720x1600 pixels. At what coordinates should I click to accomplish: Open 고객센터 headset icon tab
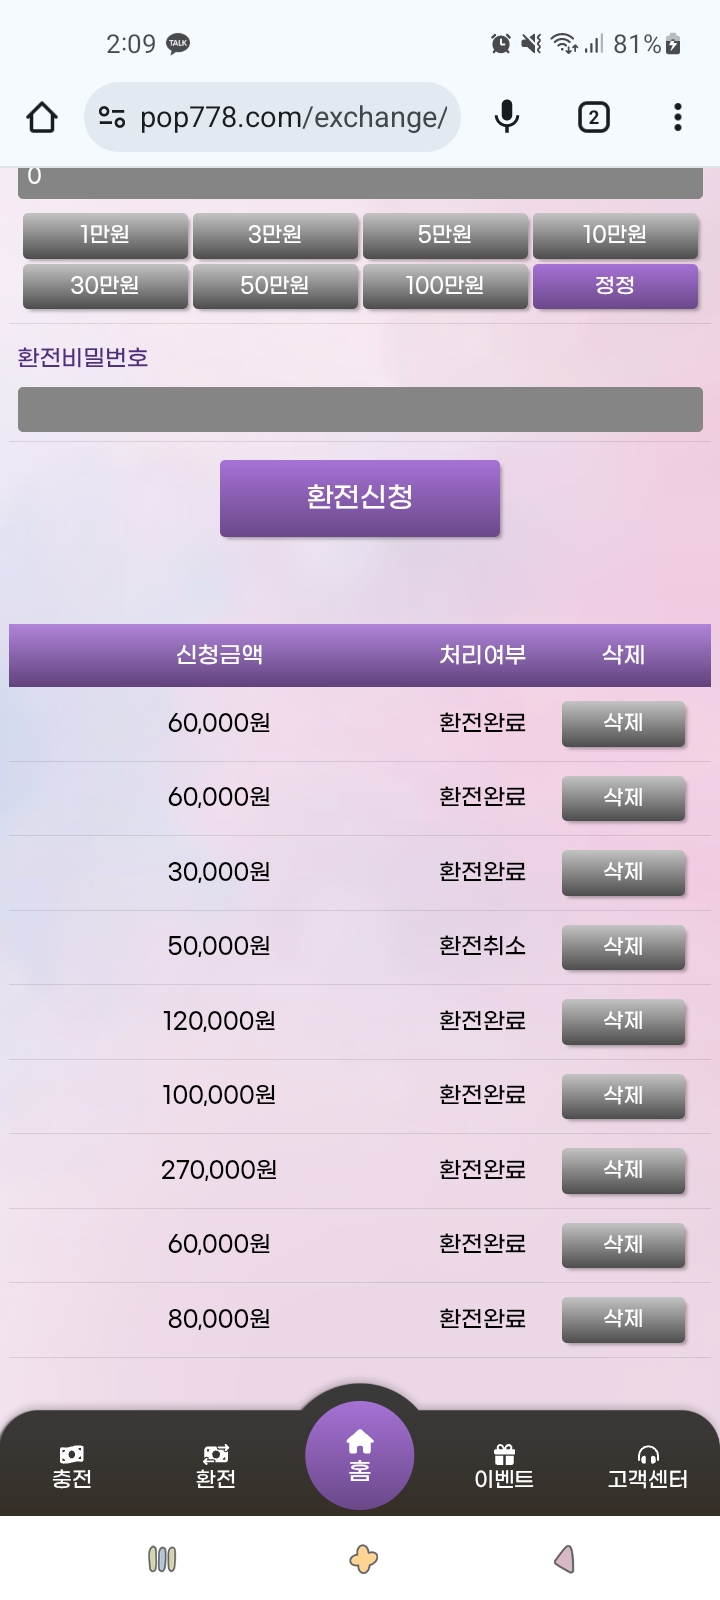tap(648, 1467)
